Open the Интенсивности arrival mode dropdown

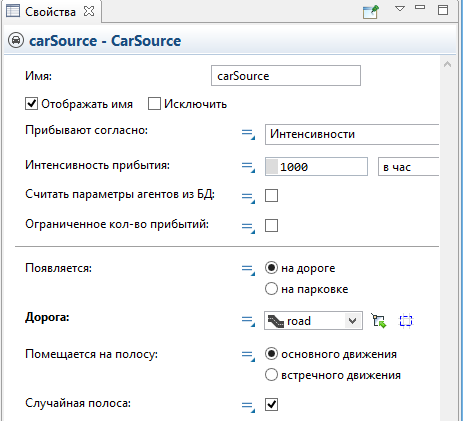352,134
